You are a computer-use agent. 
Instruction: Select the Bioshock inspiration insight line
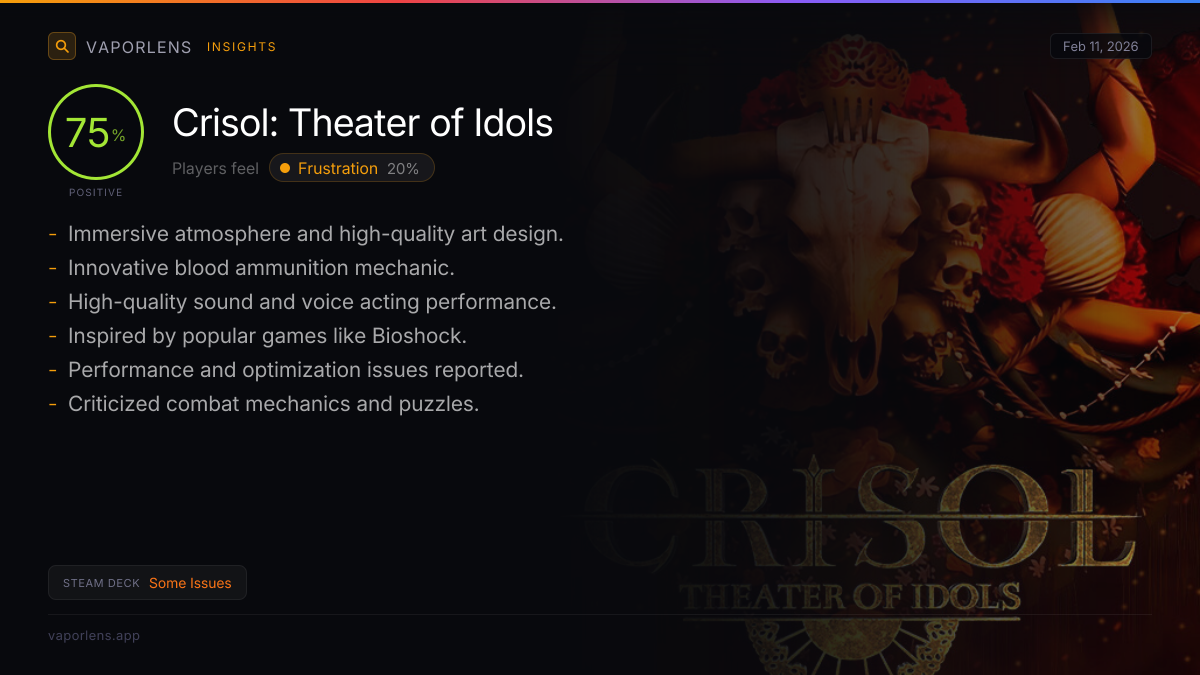tap(267, 336)
